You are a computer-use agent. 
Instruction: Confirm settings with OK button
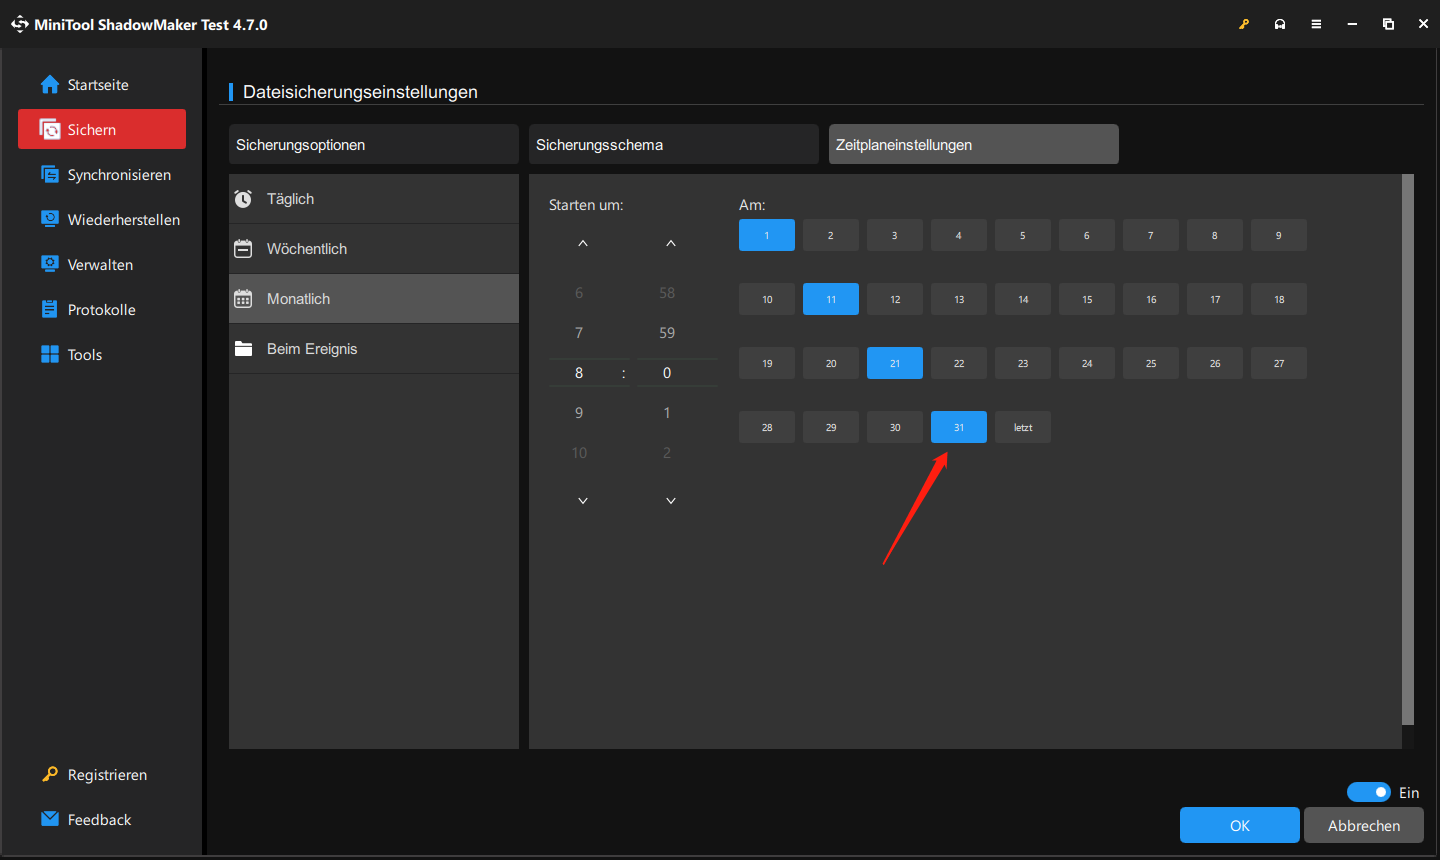coord(1240,825)
